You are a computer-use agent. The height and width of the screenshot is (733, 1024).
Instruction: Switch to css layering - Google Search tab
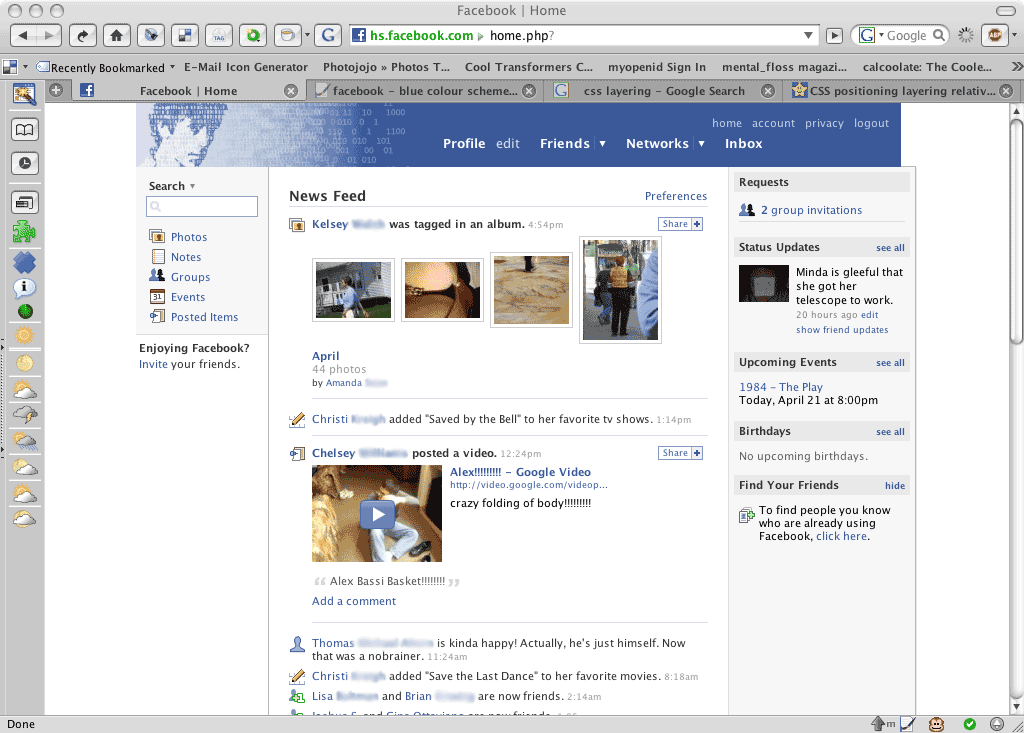[664, 91]
